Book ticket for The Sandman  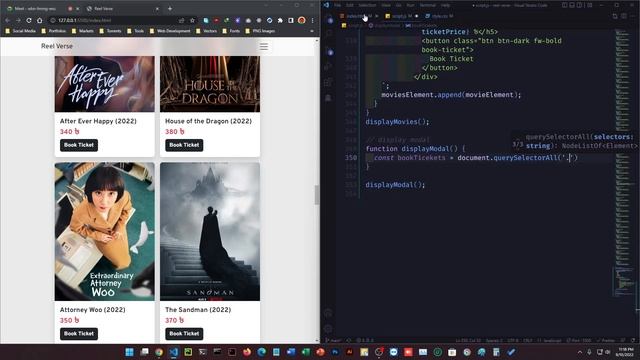coord(184,333)
